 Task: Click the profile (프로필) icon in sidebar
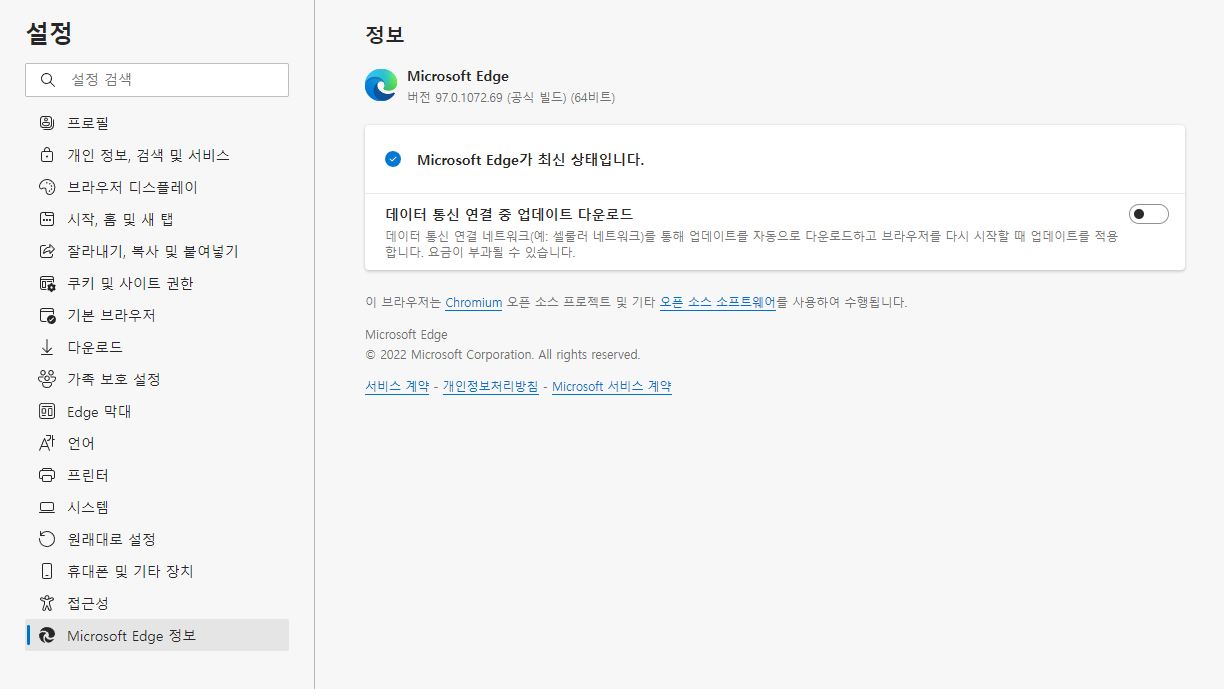(46, 123)
